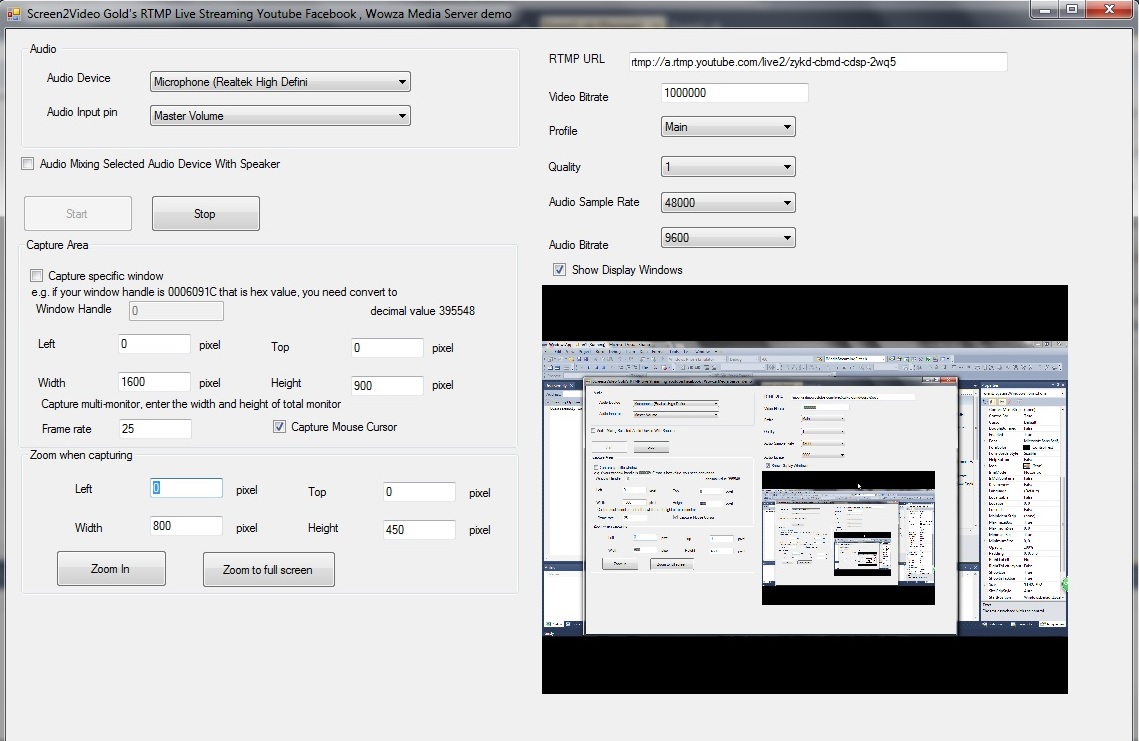Open the Audio Device dropdown
Image resolution: width=1139 pixels, height=741 pixels.
click(x=280, y=82)
